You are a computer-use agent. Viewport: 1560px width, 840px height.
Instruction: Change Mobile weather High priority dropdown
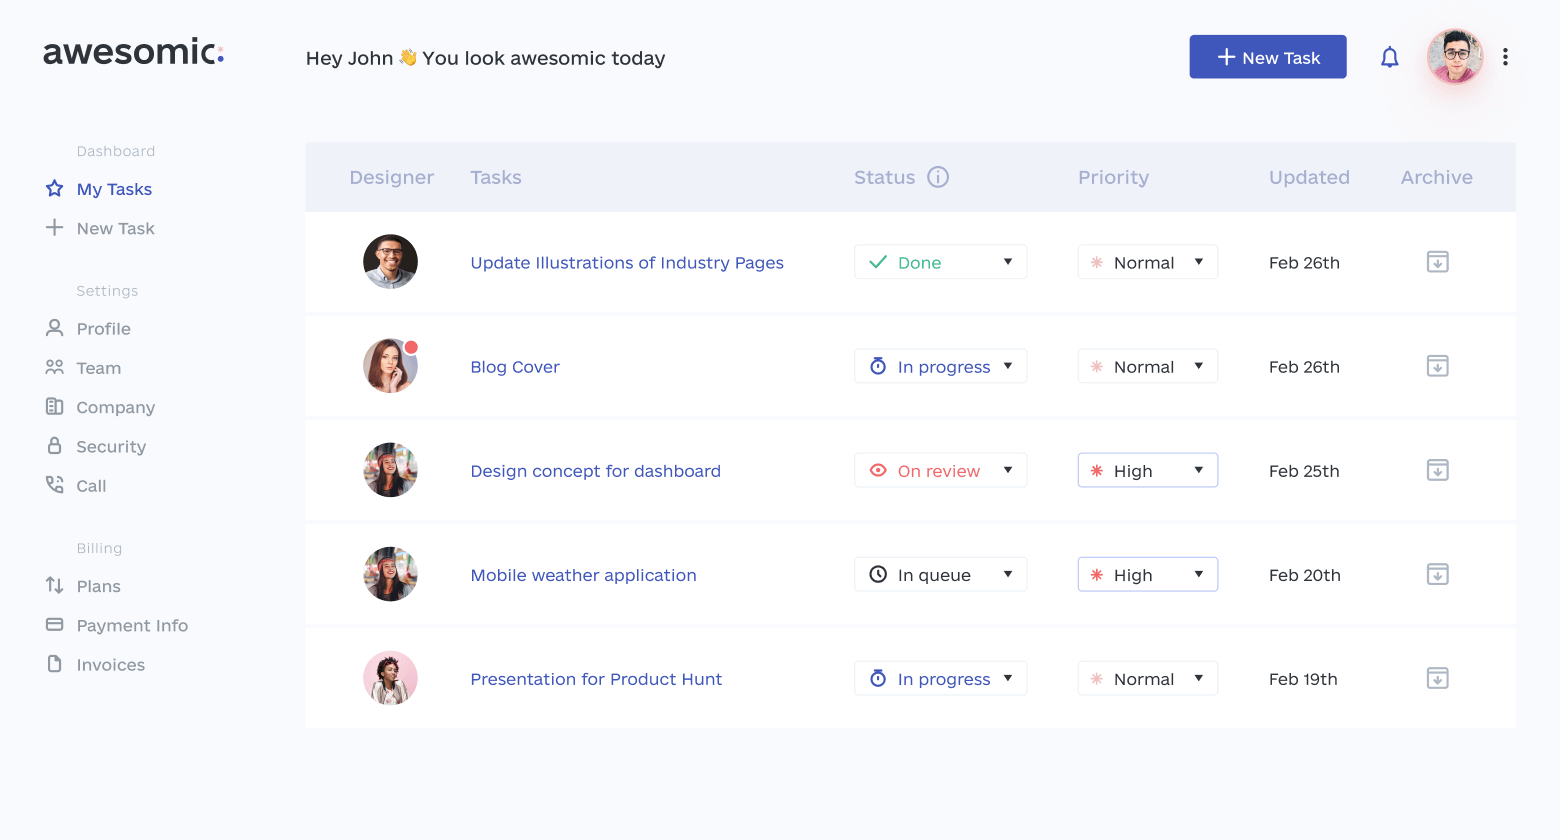(1148, 574)
